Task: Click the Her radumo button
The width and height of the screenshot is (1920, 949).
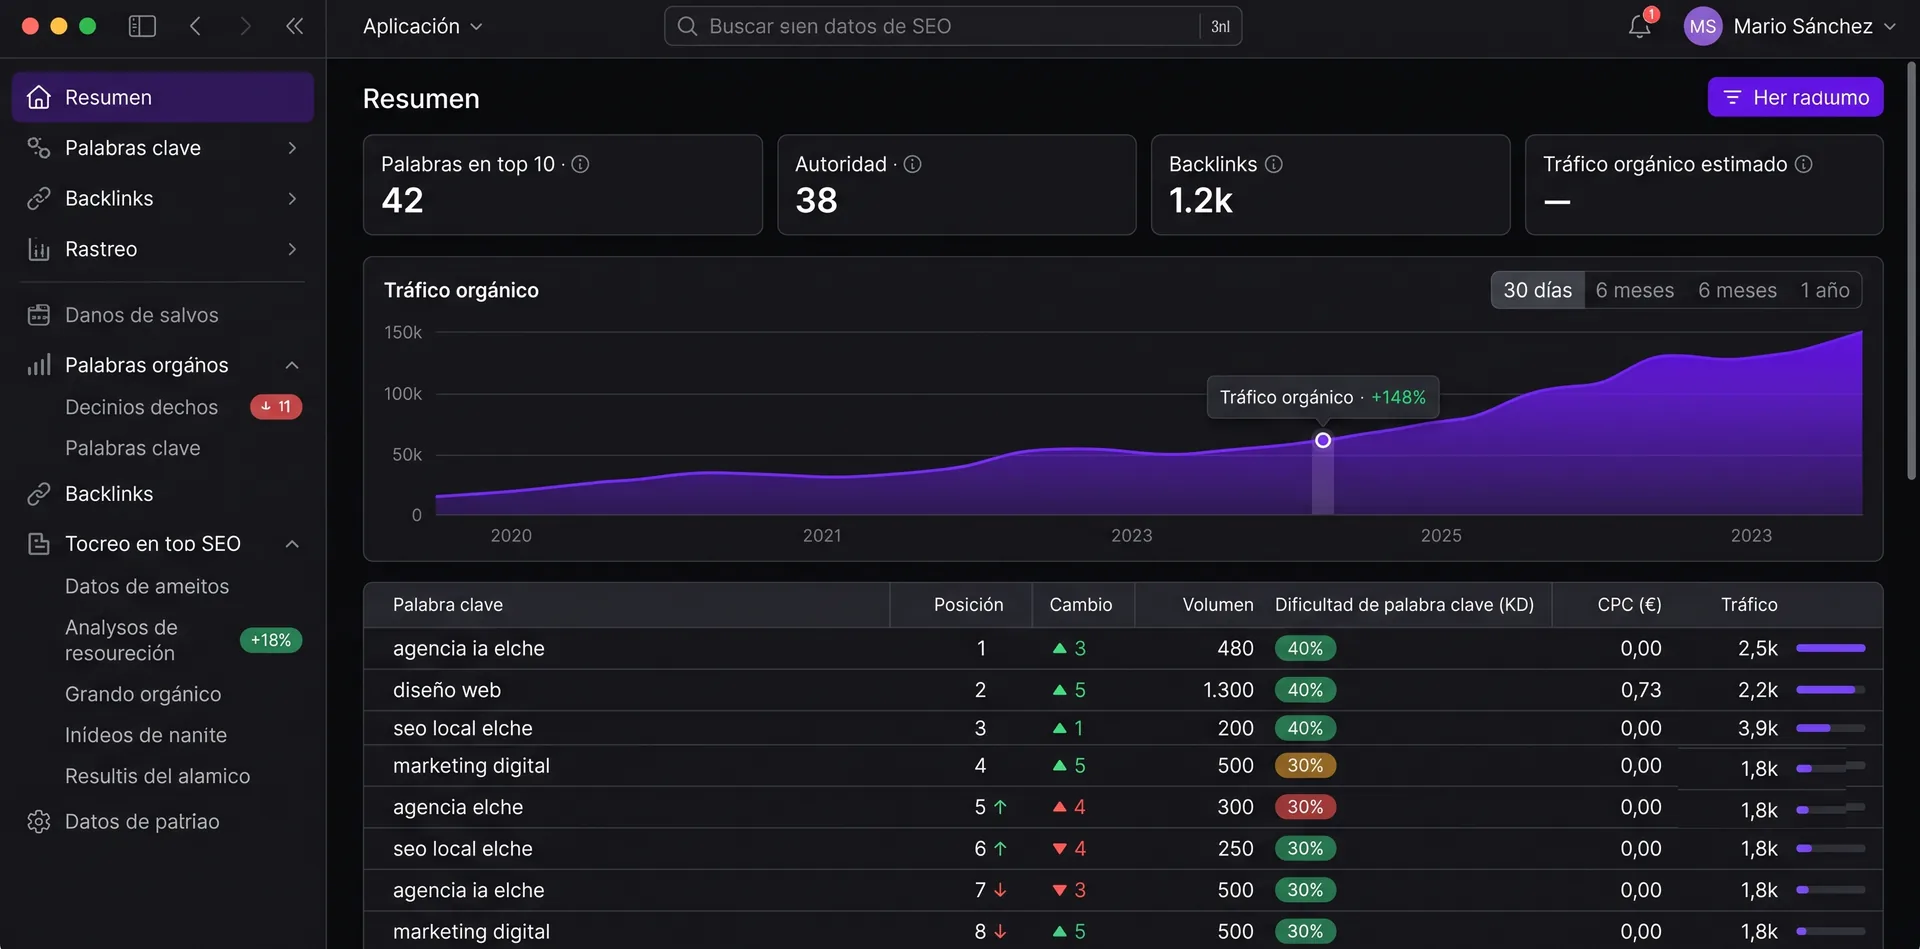Action: click(x=1795, y=97)
